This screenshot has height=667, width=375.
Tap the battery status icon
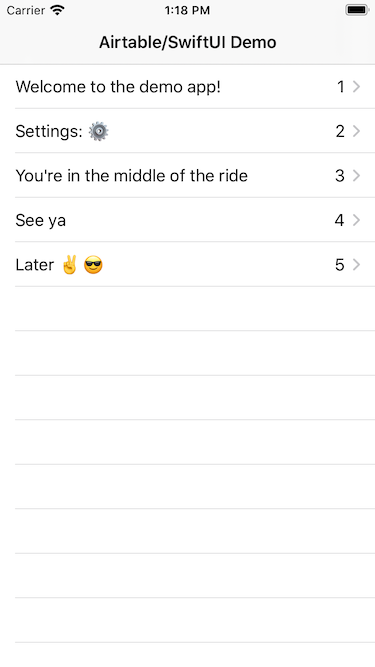357,10
